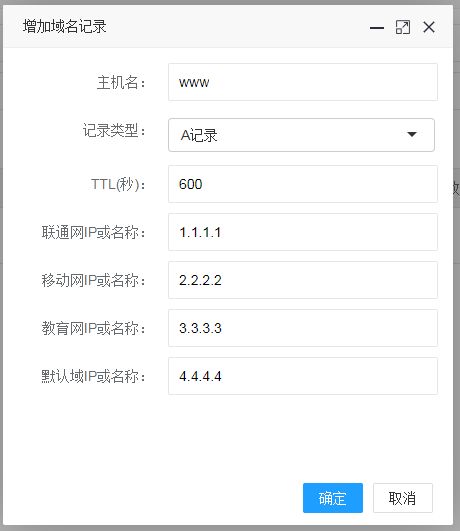Maximize the 增加域名记录 dialog window
The width and height of the screenshot is (460, 531).
[403, 27]
